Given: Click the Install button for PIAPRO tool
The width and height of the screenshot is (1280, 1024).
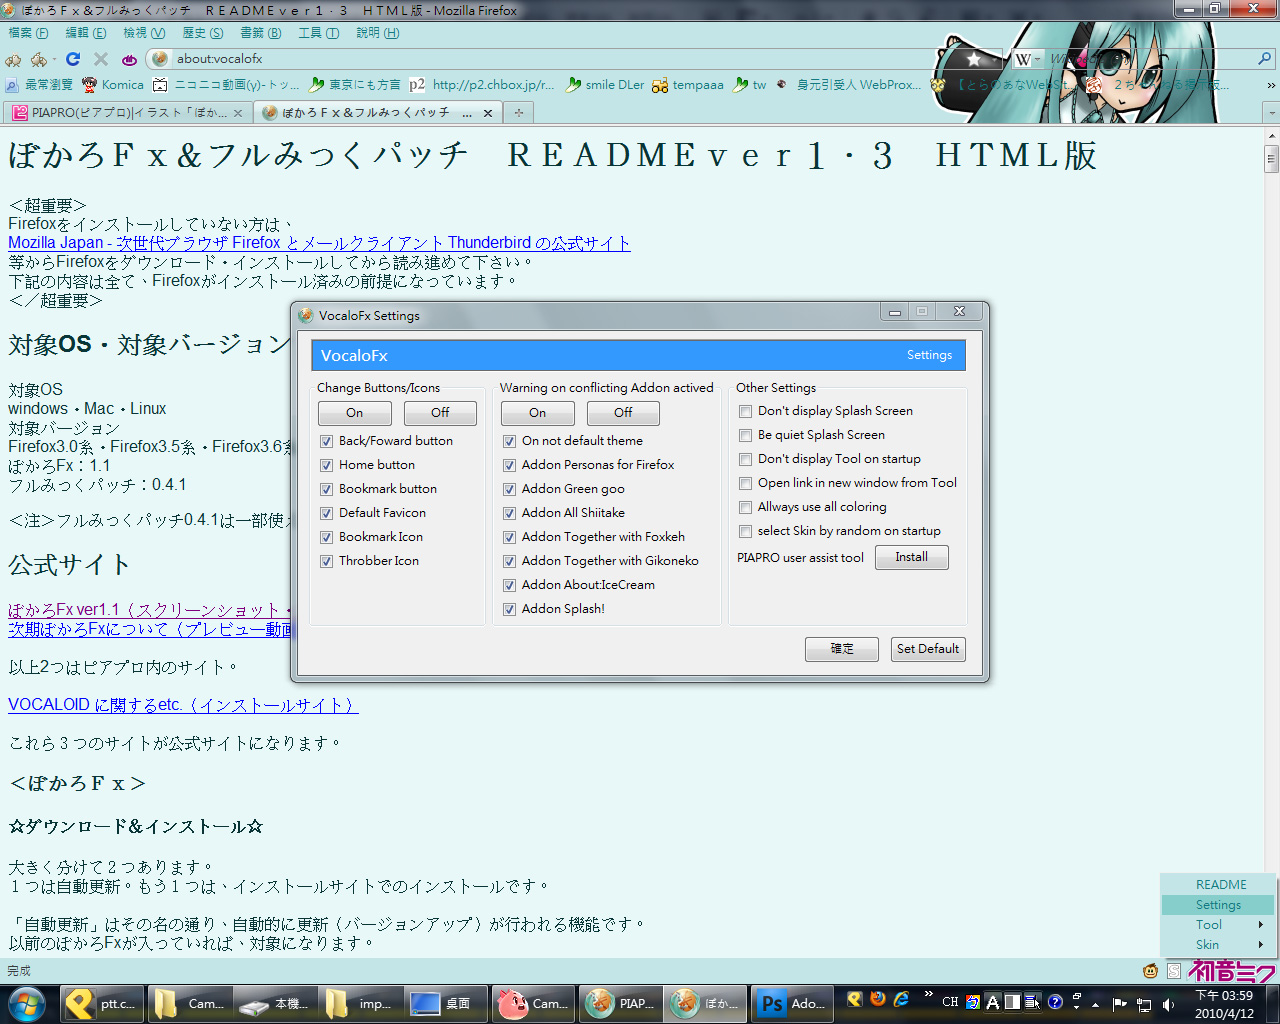Looking at the screenshot, I should click(x=912, y=557).
